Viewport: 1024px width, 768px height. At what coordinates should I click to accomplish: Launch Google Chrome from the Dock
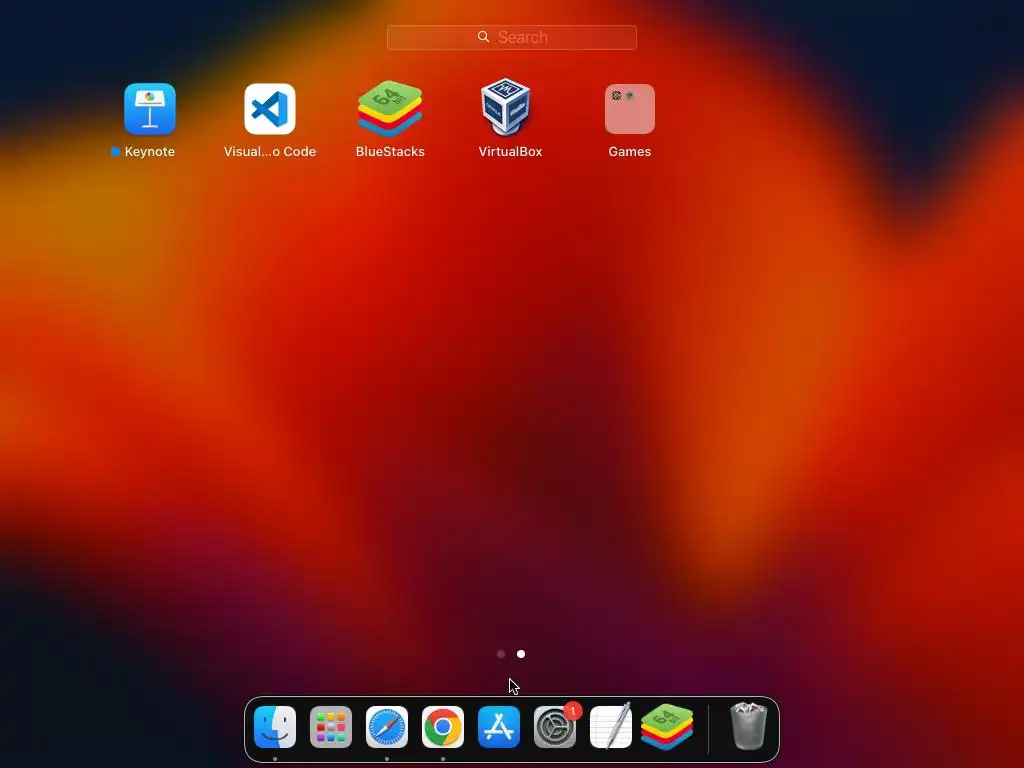point(443,727)
